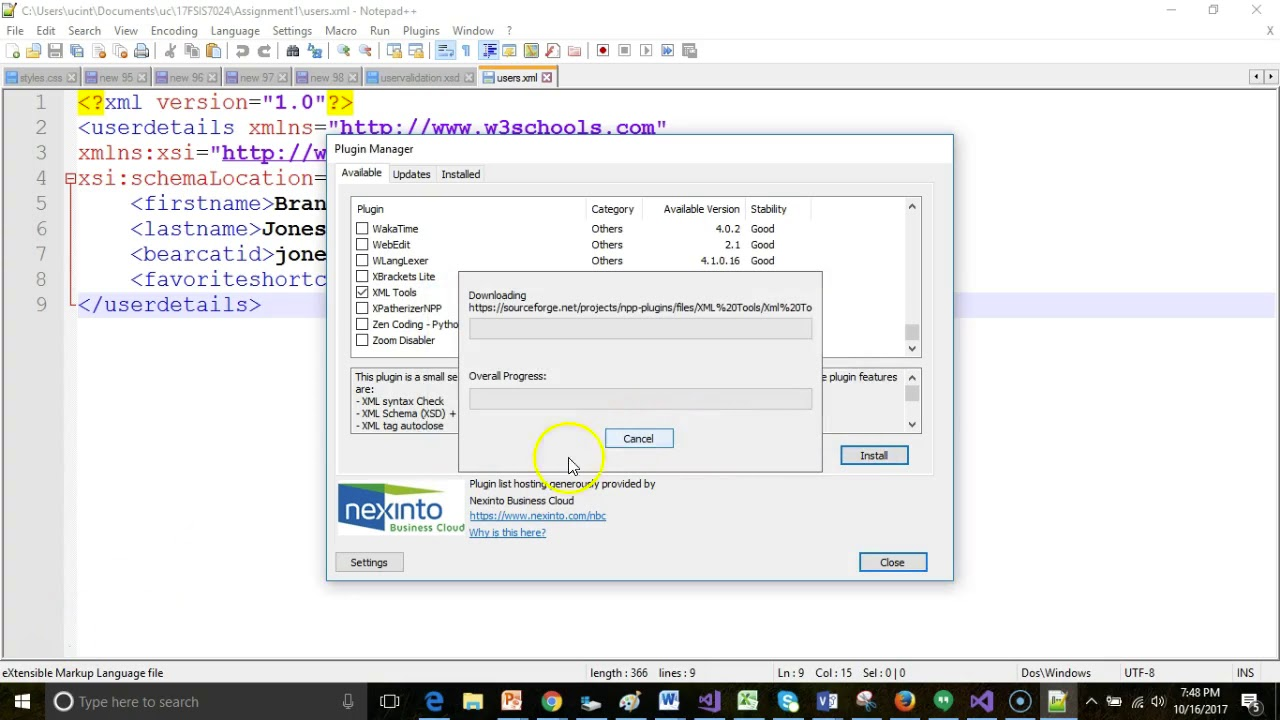Image resolution: width=1280 pixels, height=720 pixels.
Task: Click the Cut scissors toolbar icon
Action: coord(170,51)
